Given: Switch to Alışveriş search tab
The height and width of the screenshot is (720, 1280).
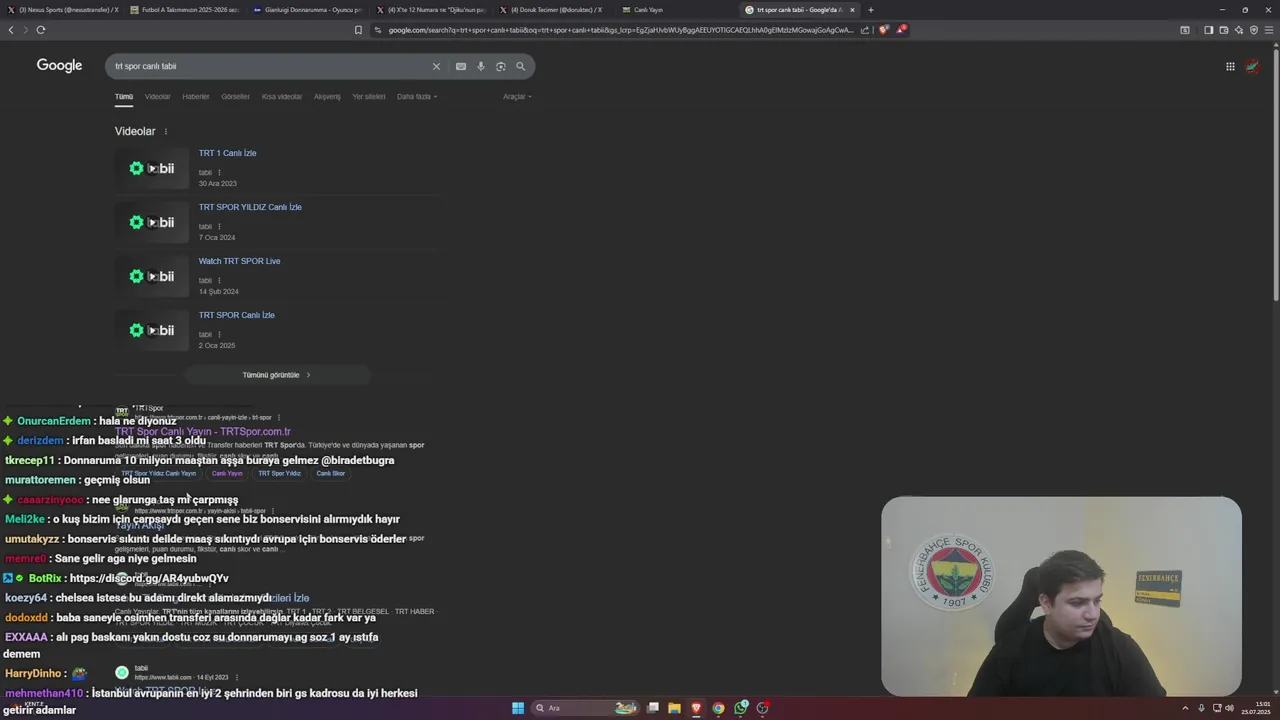Looking at the screenshot, I should 327,97.
